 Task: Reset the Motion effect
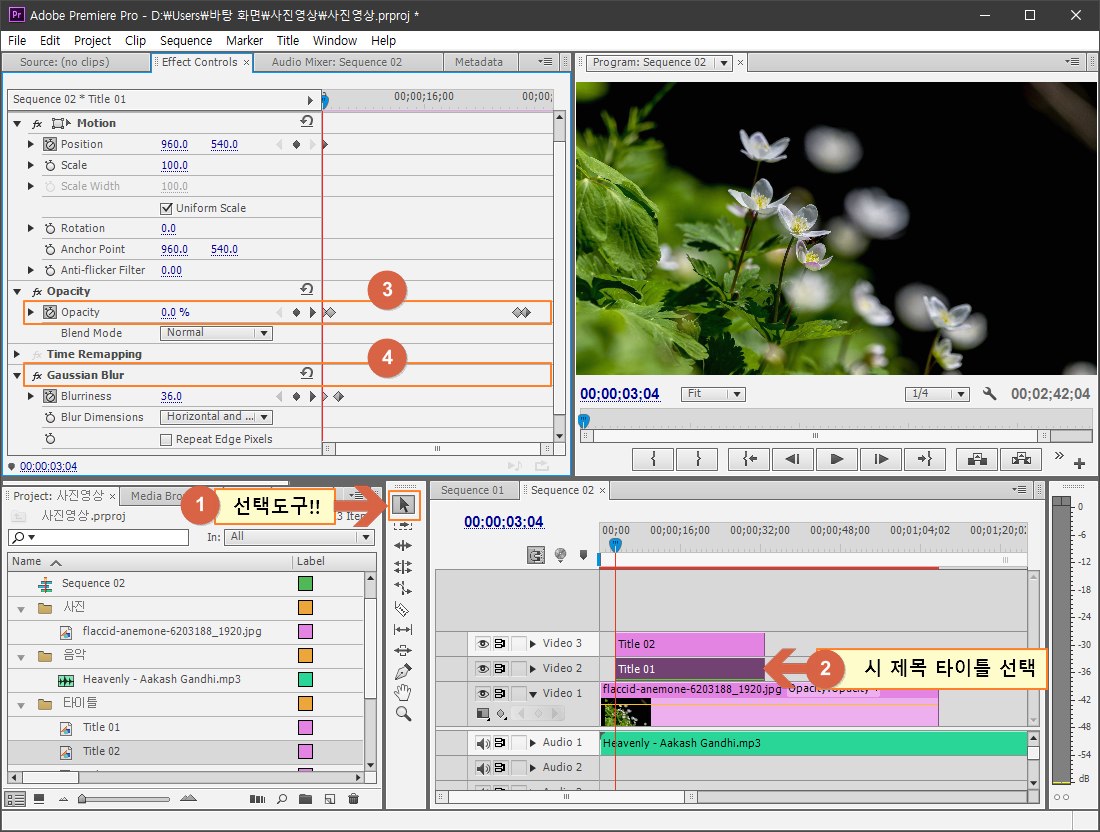click(x=307, y=121)
